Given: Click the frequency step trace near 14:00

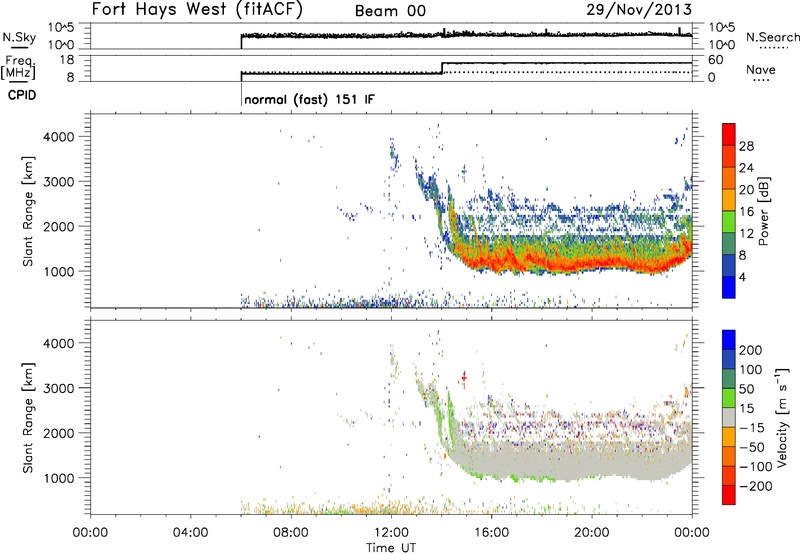Looking at the screenshot, I should coord(442,68).
